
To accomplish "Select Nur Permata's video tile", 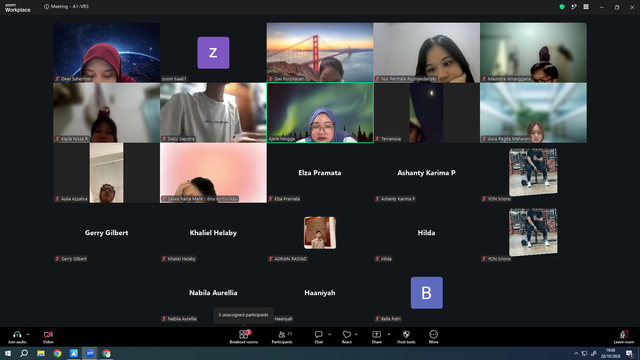I will click(x=427, y=52).
